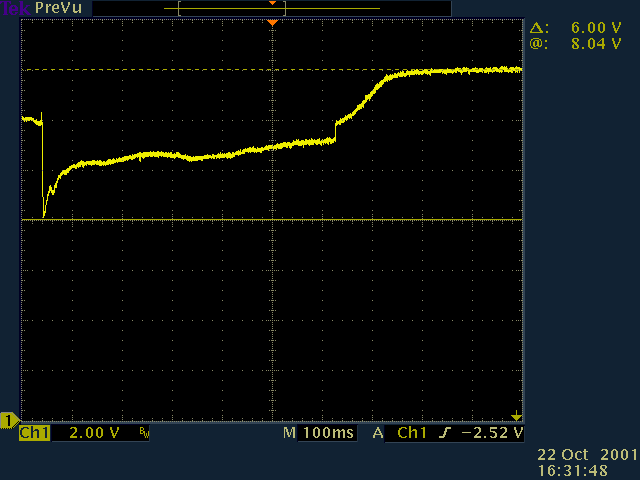Click the trigger level arrow at bottom right

tap(516, 415)
